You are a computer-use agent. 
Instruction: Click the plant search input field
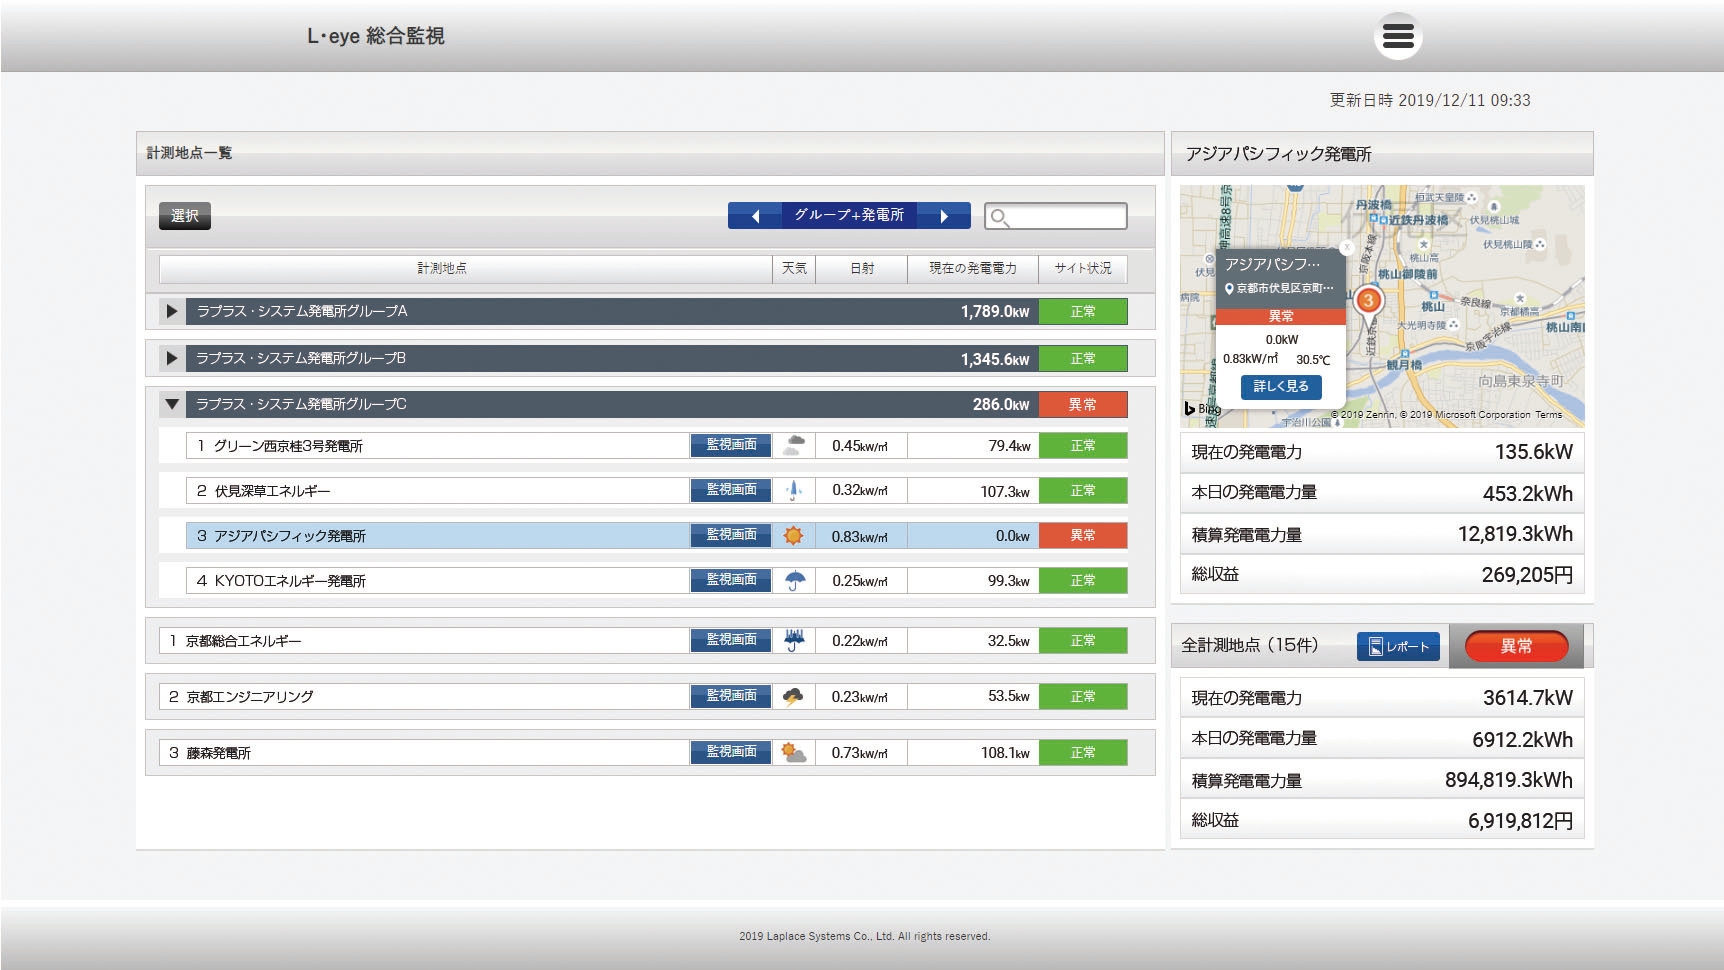pos(1066,216)
